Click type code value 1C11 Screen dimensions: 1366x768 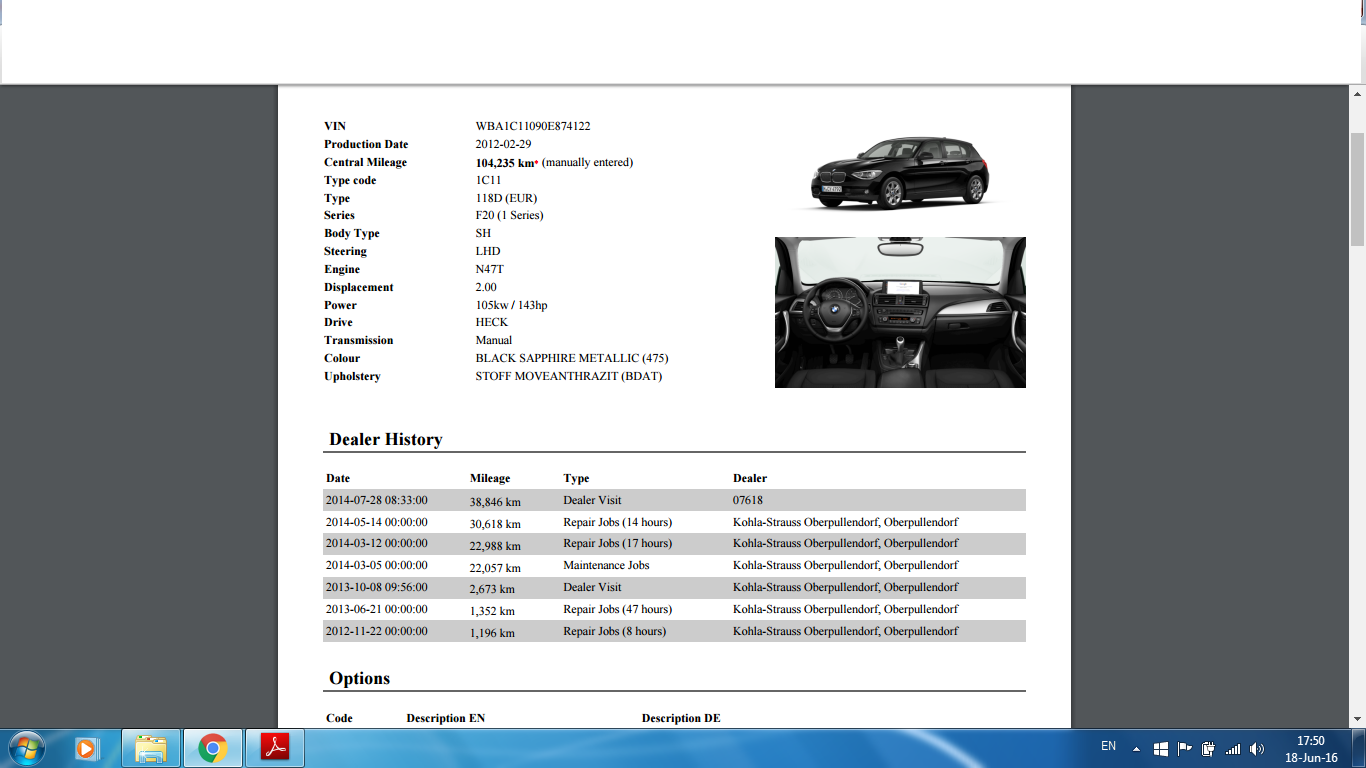[488, 180]
